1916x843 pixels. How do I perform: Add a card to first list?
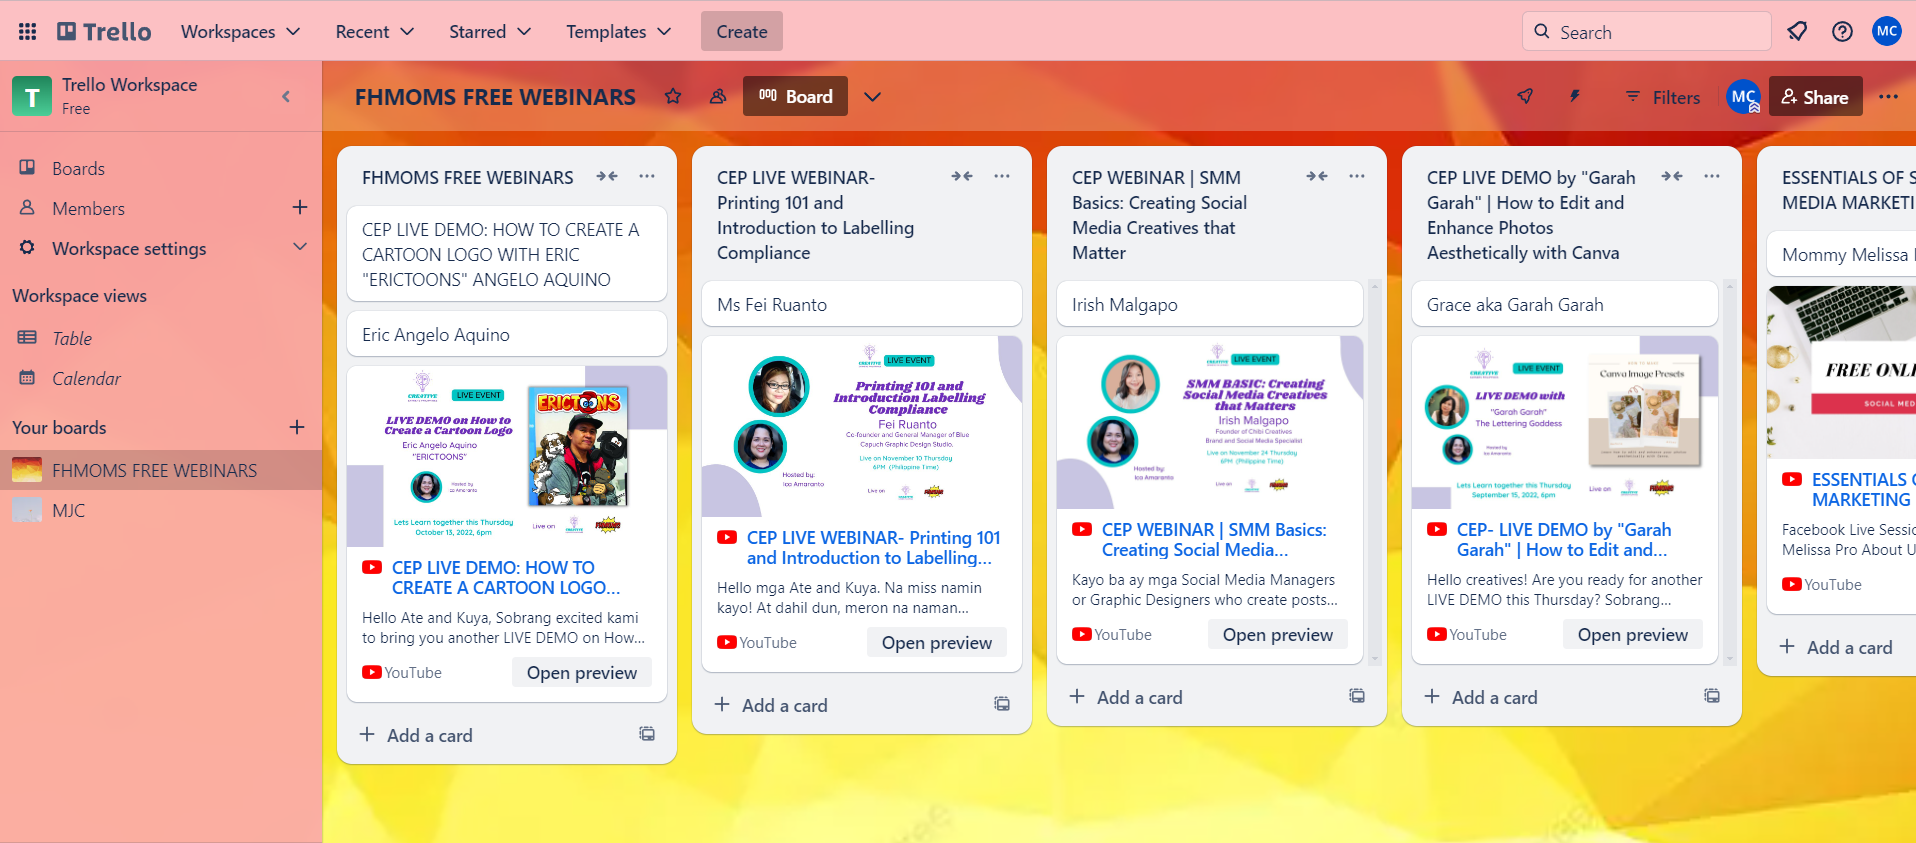[x=415, y=735]
